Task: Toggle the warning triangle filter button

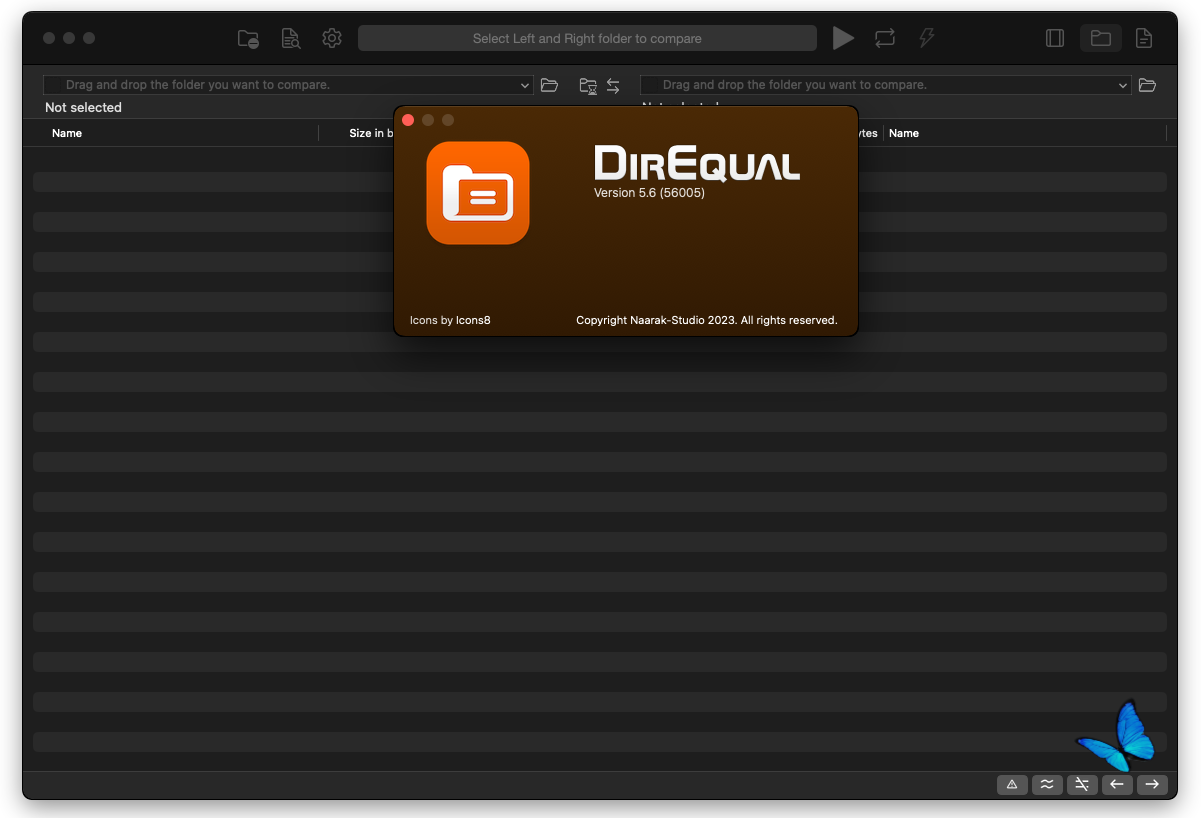Action: [x=1012, y=784]
